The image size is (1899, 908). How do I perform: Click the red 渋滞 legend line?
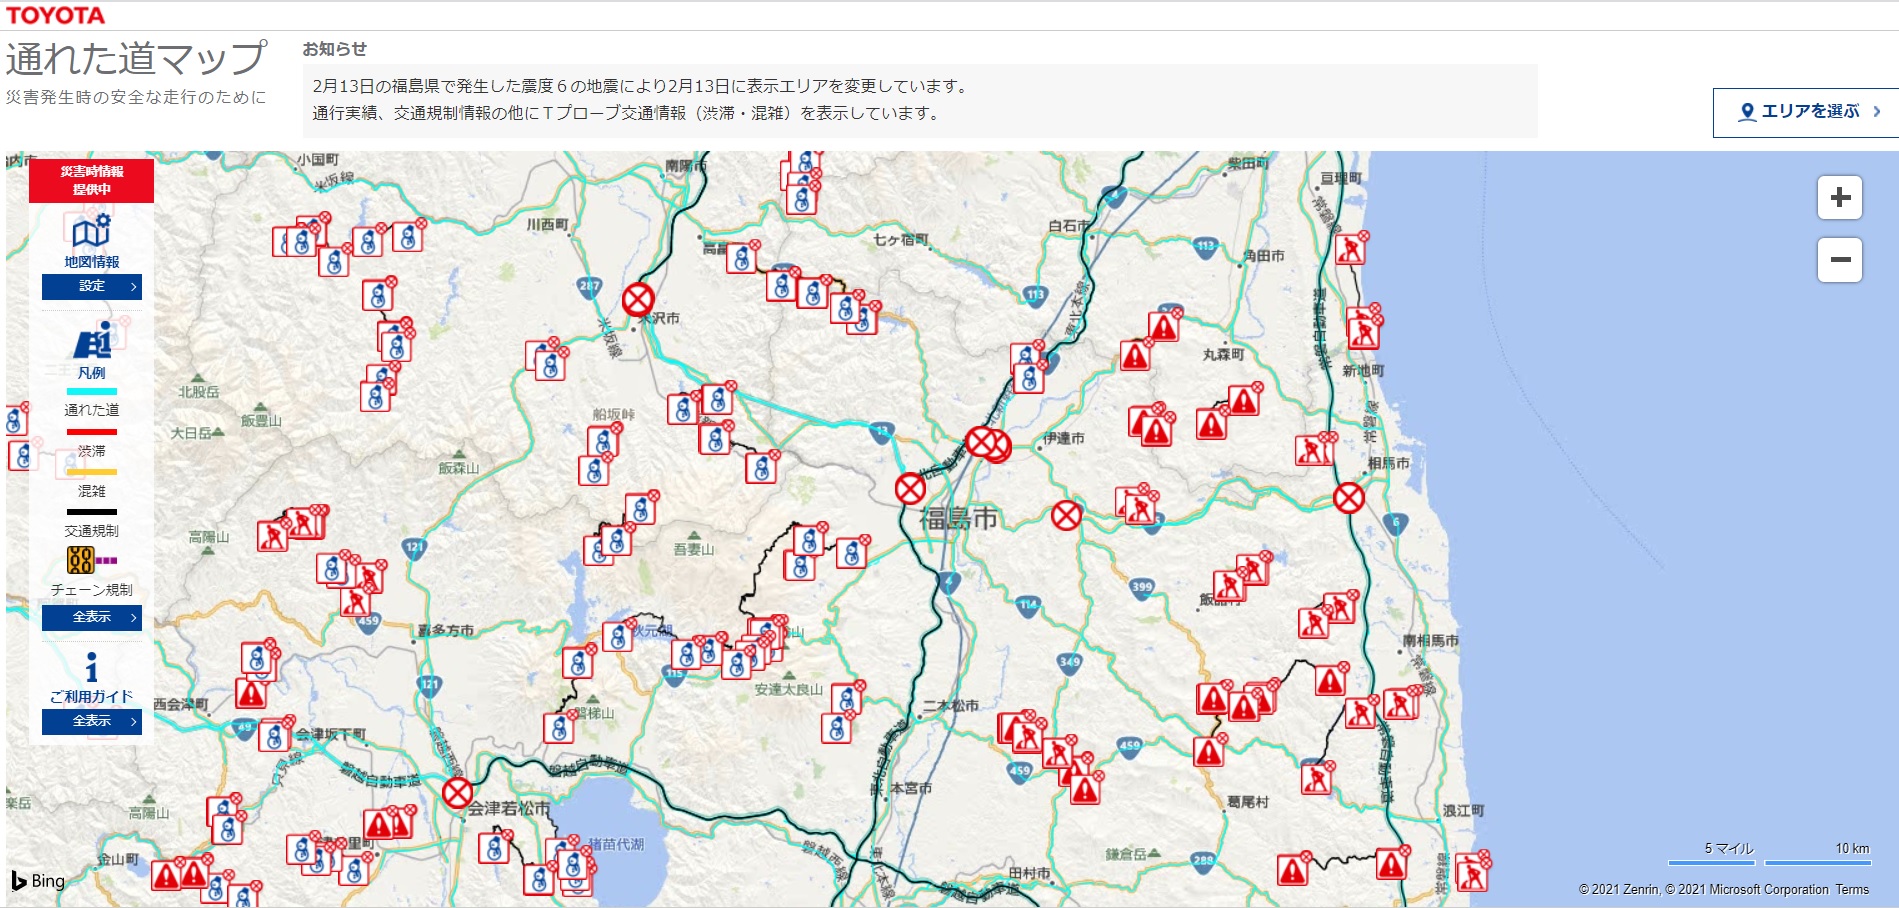click(91, 432)
